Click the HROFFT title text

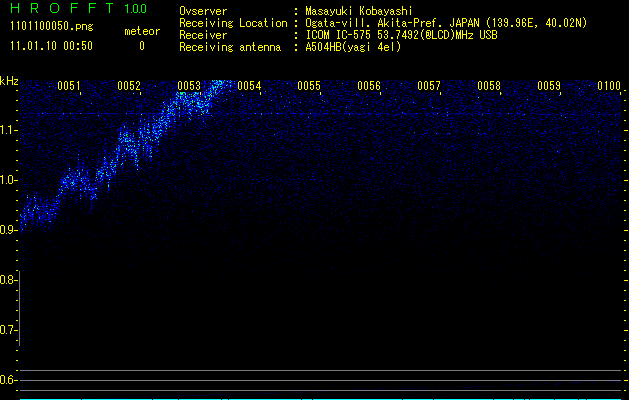(62, 8)
